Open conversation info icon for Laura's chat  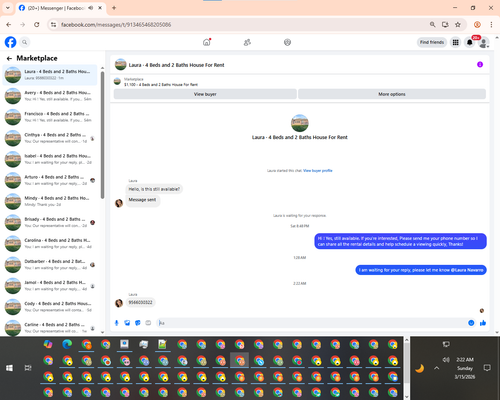coord(480,64)
